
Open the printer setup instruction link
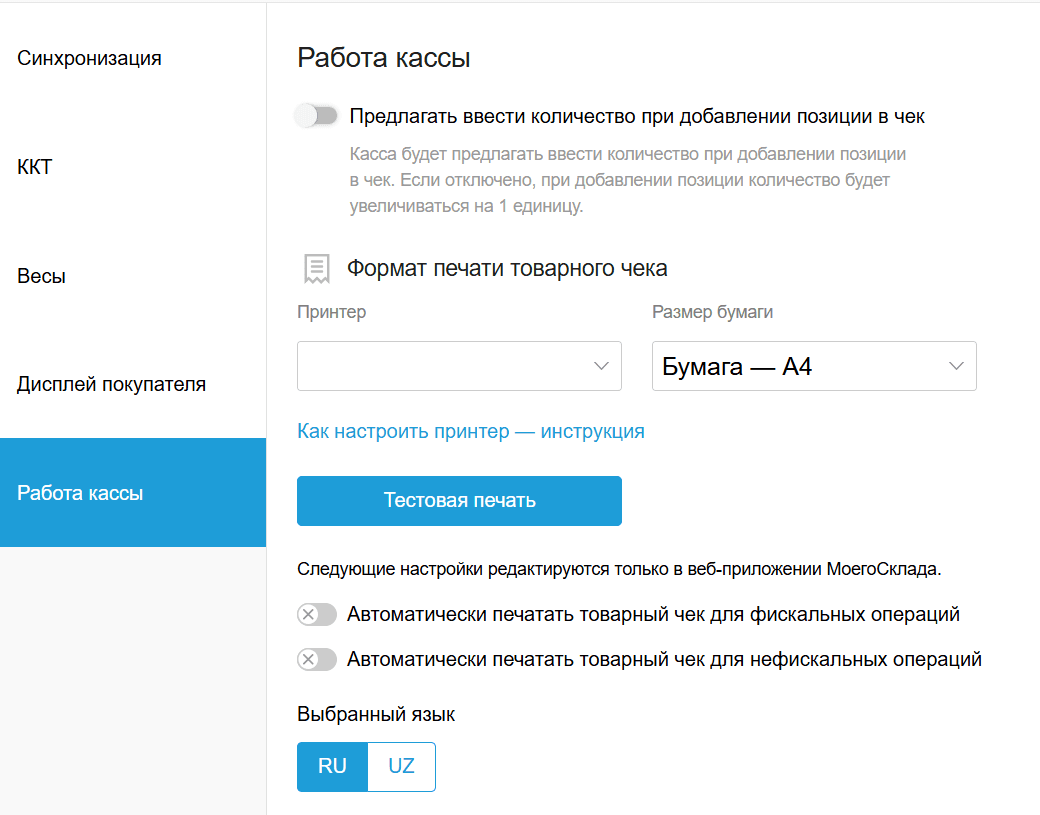(470, 431)
